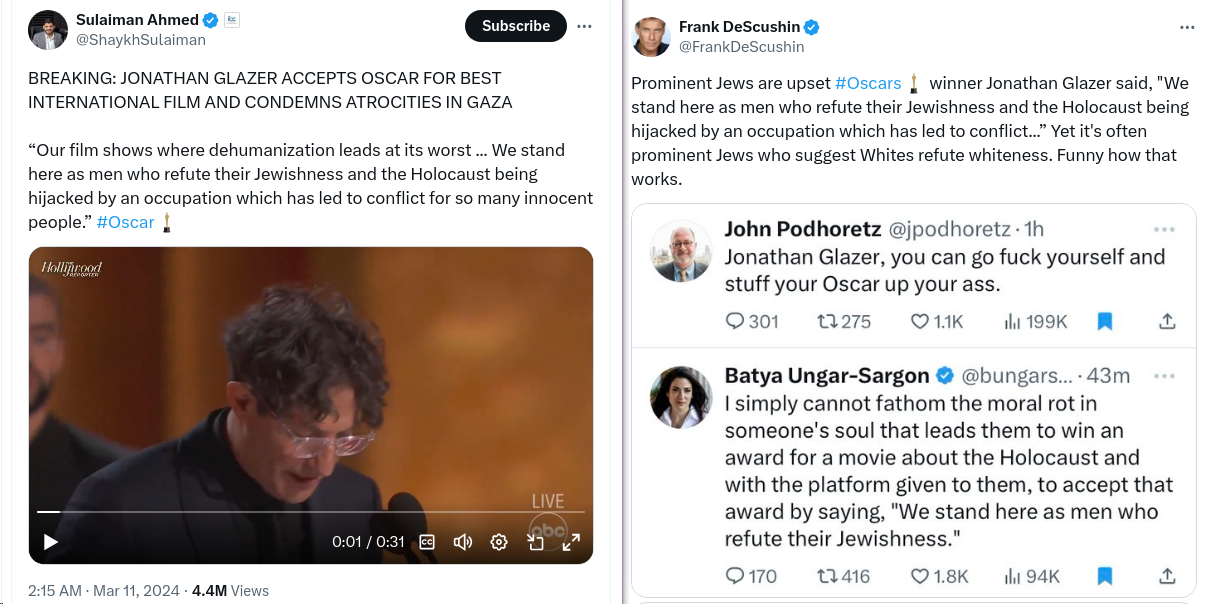Image resolution: width=1212 pixels, height=604 pixels.
Task: Subscribe to Sulaiman Ahmed
Action: point(516,26)
